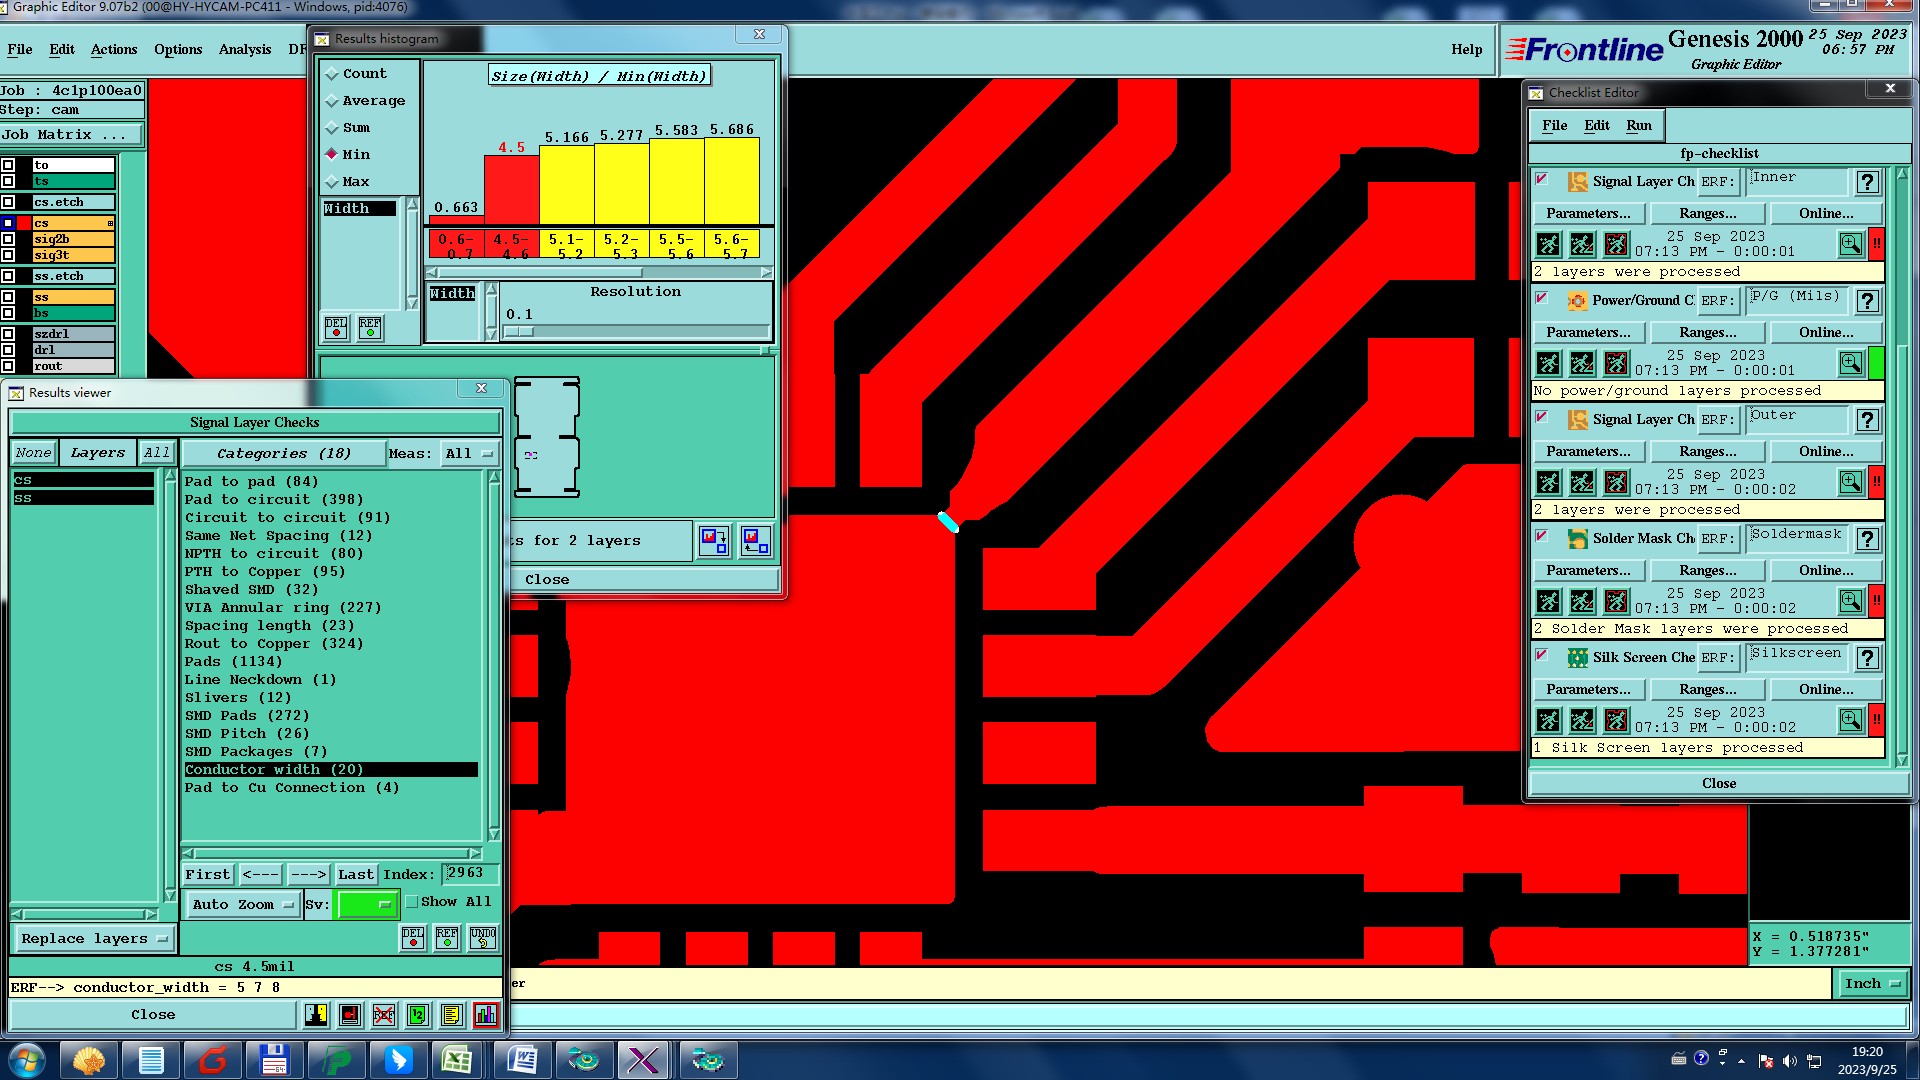The image size is (1920, 1080).
Task: View results magnifier for Solder Mask check
Action: pos(1851,601)
